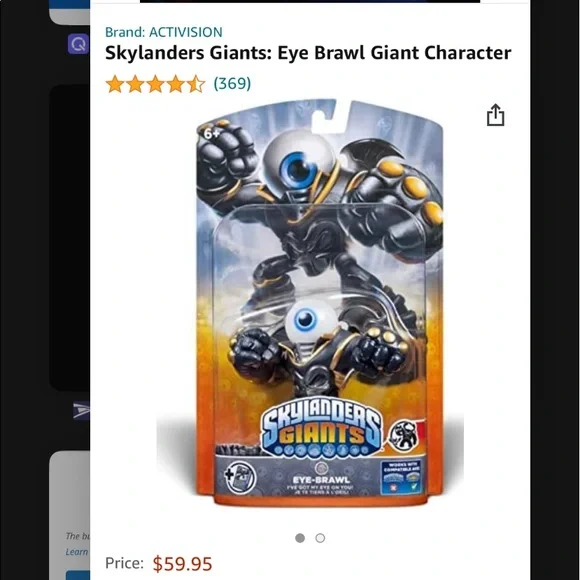580x580 pixels.
Task: Click the partially visible Learn link
Action: click(x=77, y=552)
